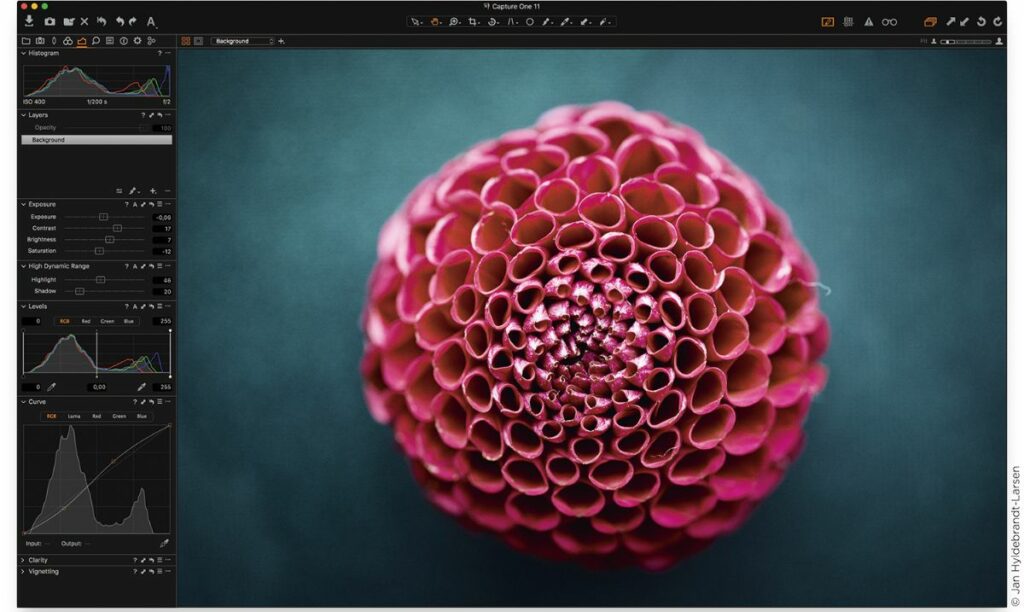
Task: Click the exposure warning triangle icon
Action: (868, 21)
